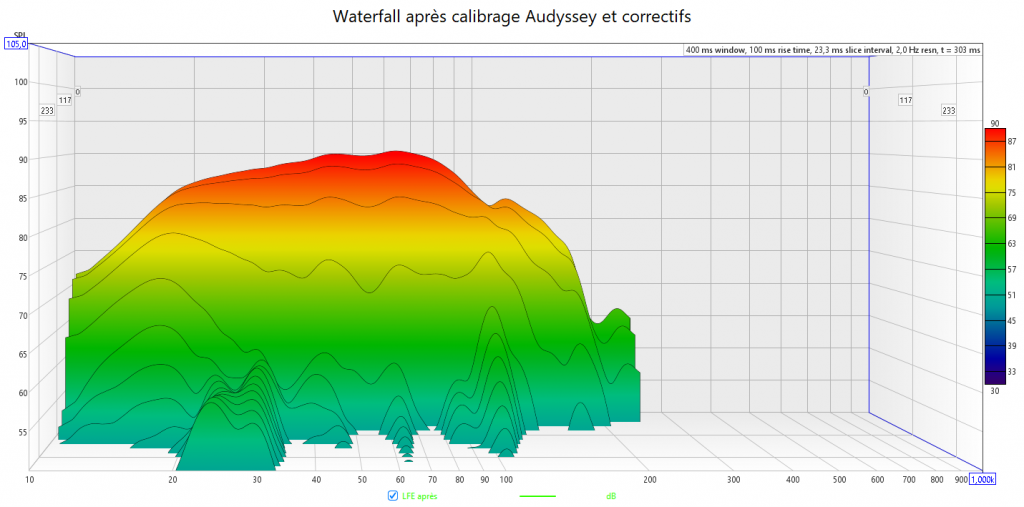Screen dimensions: 1024x507
Task: Click the left 117 ms slice label
Action: (x=65, y=100)
